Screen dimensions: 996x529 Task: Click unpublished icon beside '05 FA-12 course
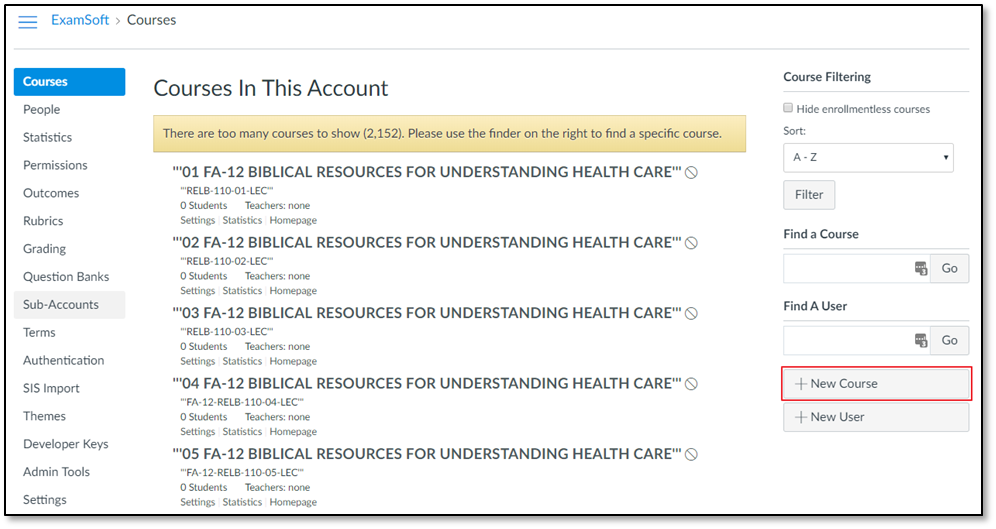[x=691, y=454]
